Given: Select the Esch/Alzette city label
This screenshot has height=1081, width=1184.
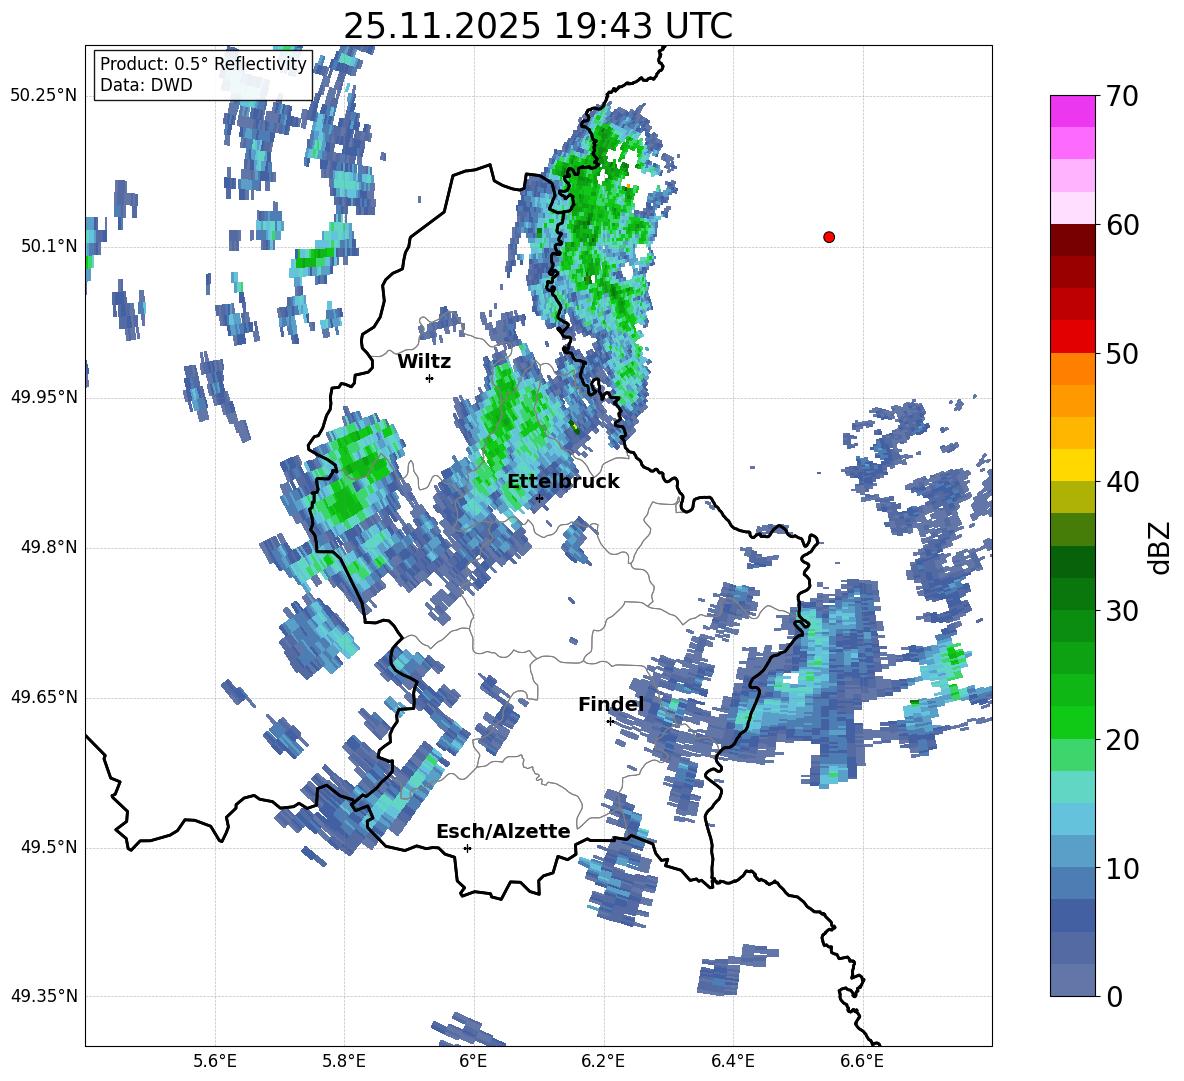Looking at the screenshot, I should [x=503, y=831].
